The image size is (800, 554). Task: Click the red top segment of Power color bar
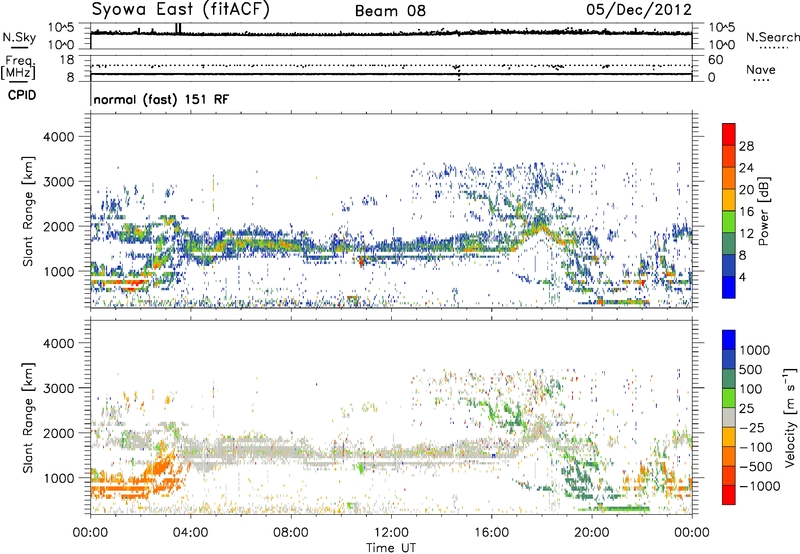(729, 134)
